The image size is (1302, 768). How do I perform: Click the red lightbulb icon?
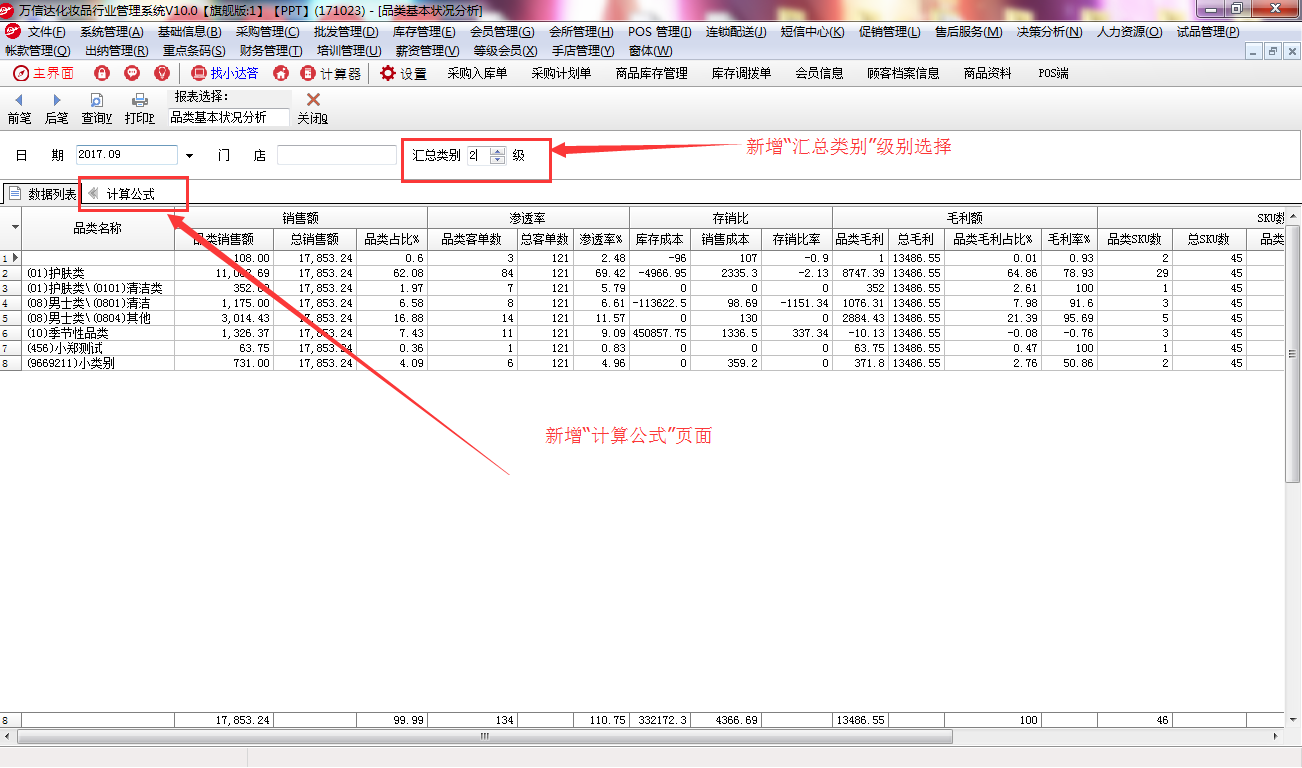(x=162, y=73)
